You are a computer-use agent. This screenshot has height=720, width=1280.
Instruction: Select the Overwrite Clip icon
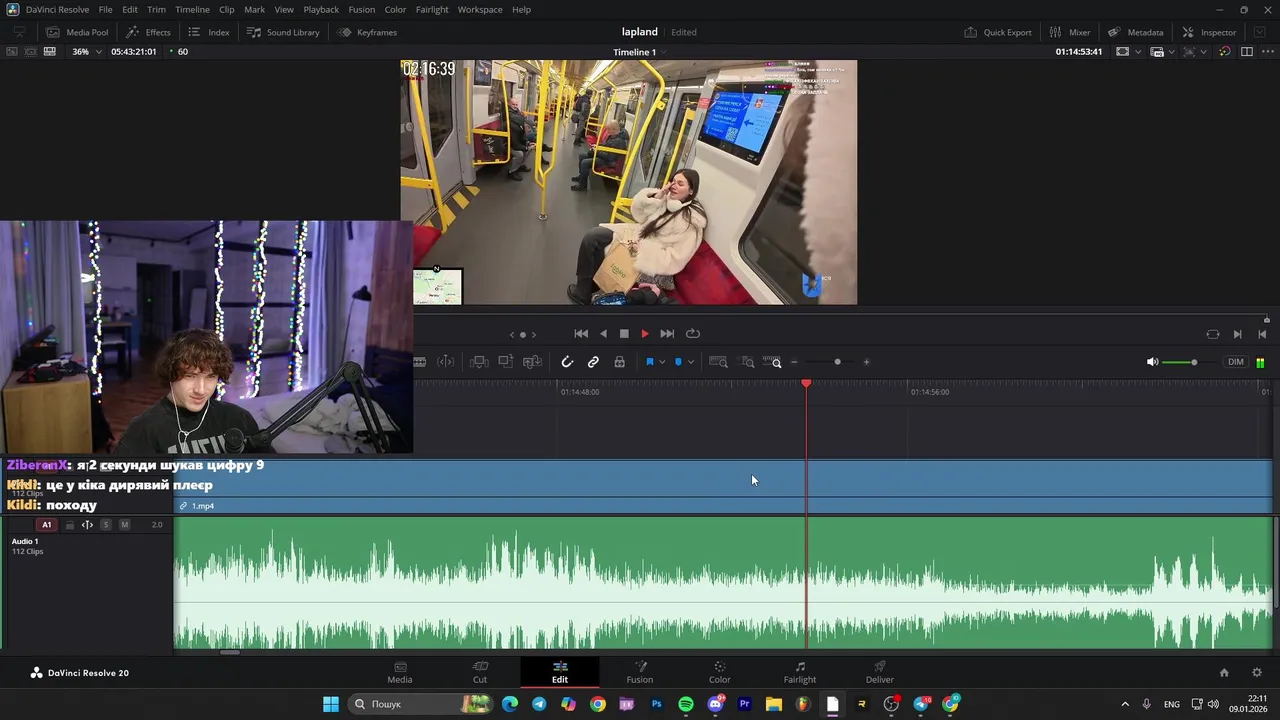506,362
